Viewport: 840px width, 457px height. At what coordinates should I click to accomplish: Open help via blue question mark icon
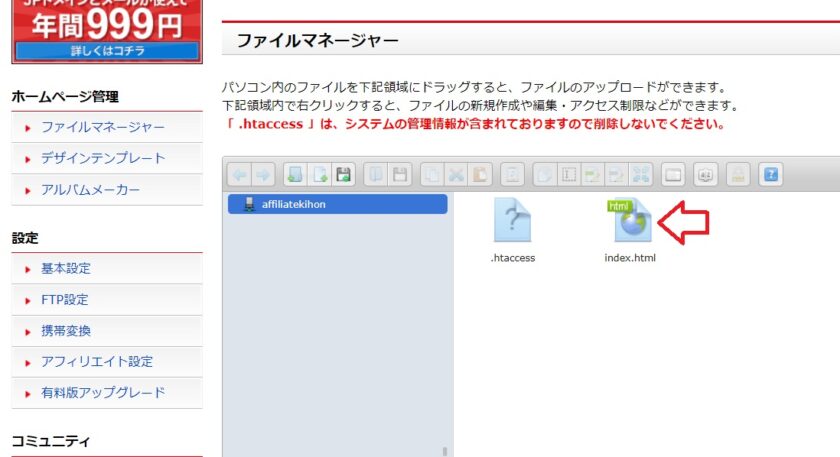770,175
